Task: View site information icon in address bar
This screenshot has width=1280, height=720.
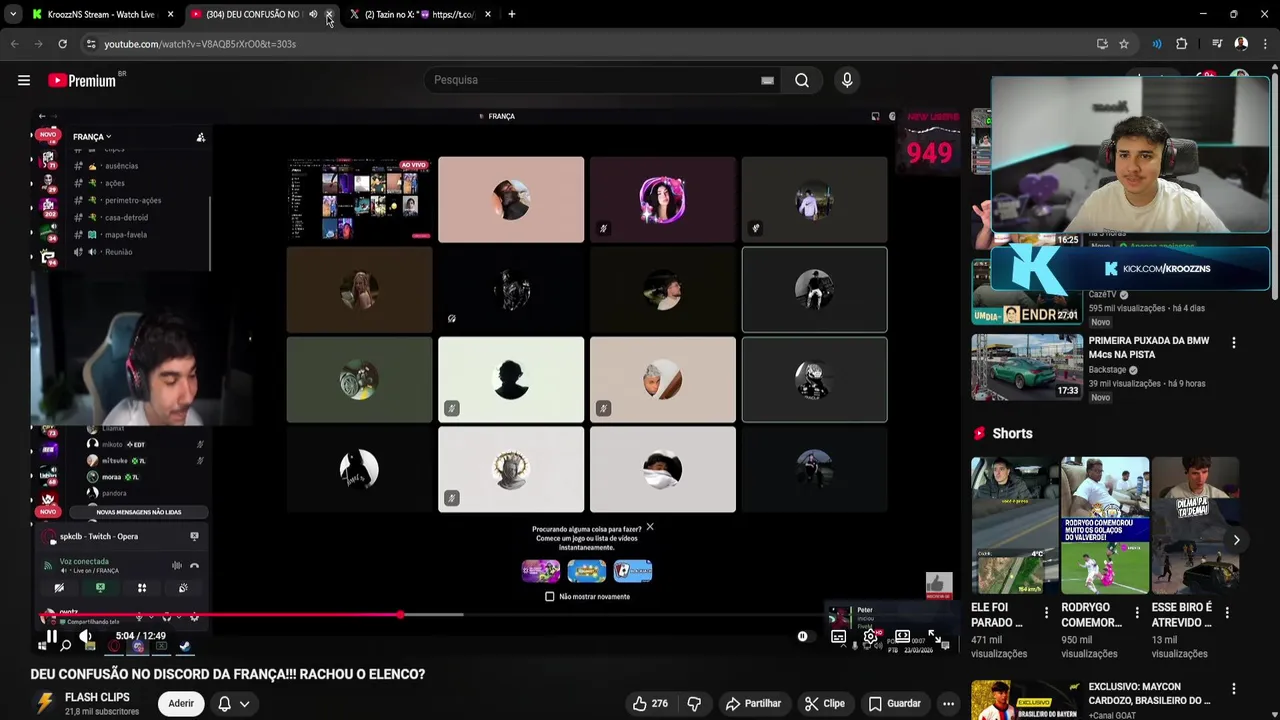Action: 91,44
